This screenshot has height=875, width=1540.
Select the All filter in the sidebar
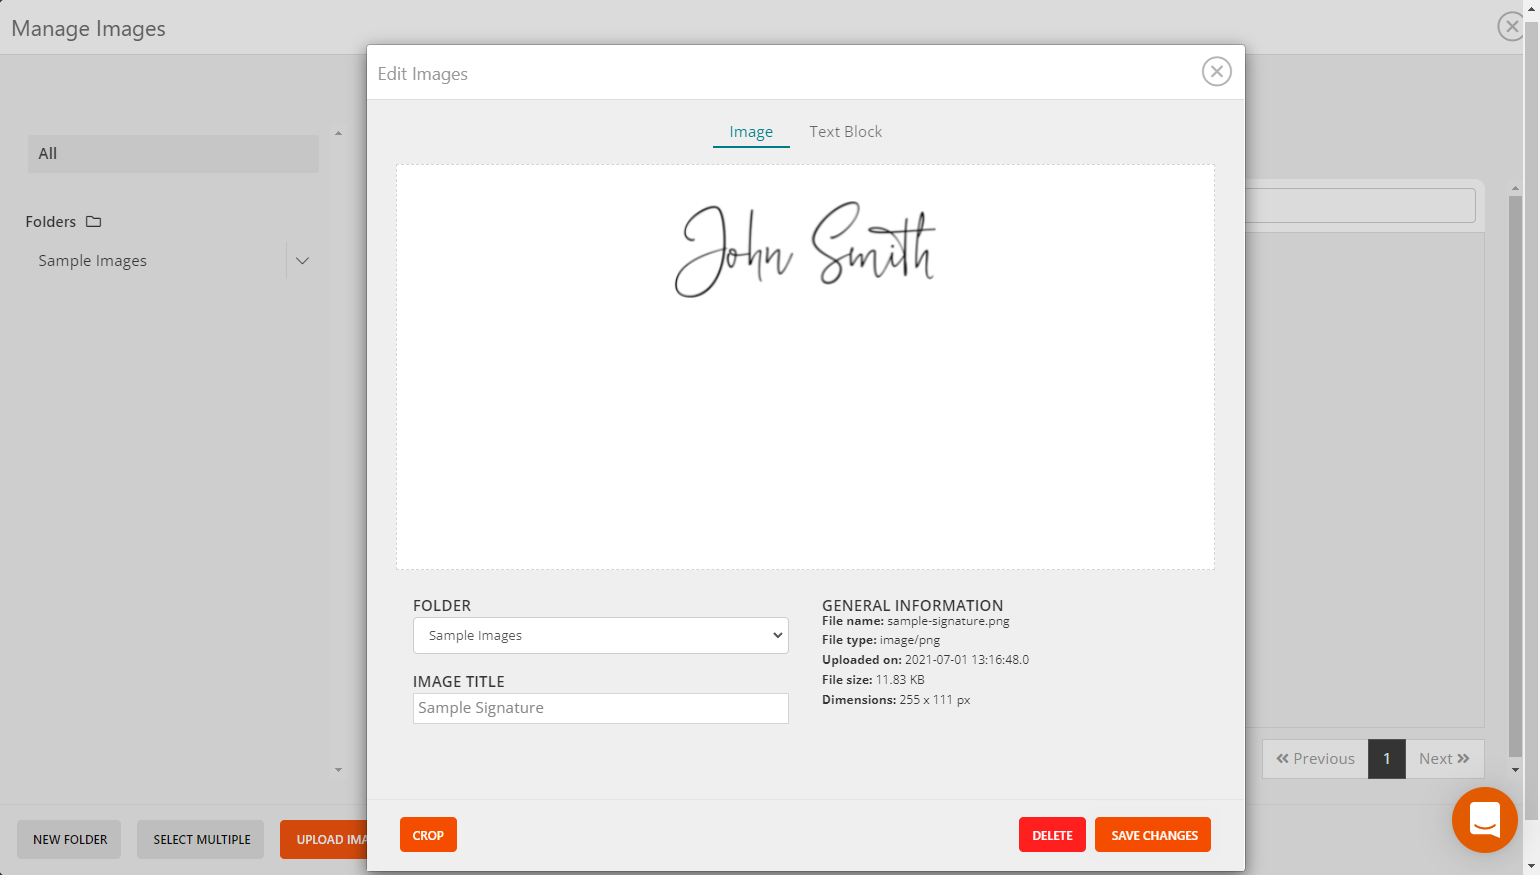172,153
